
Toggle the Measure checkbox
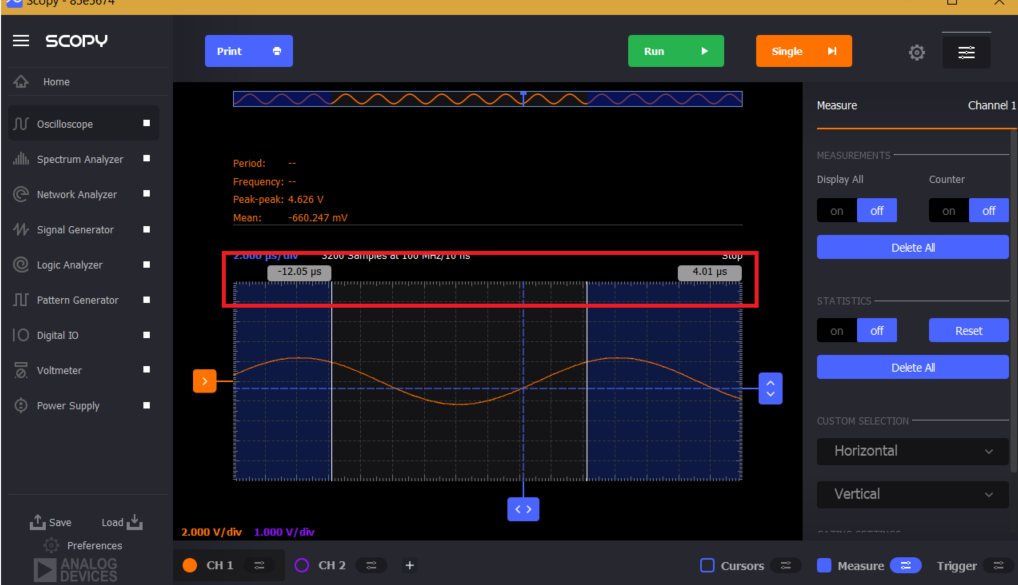[x=824, y=566]
